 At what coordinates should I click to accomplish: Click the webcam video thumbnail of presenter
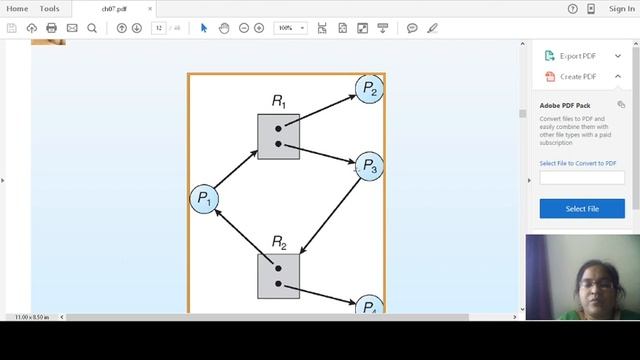pyautogui.click(x=583, y=277)
